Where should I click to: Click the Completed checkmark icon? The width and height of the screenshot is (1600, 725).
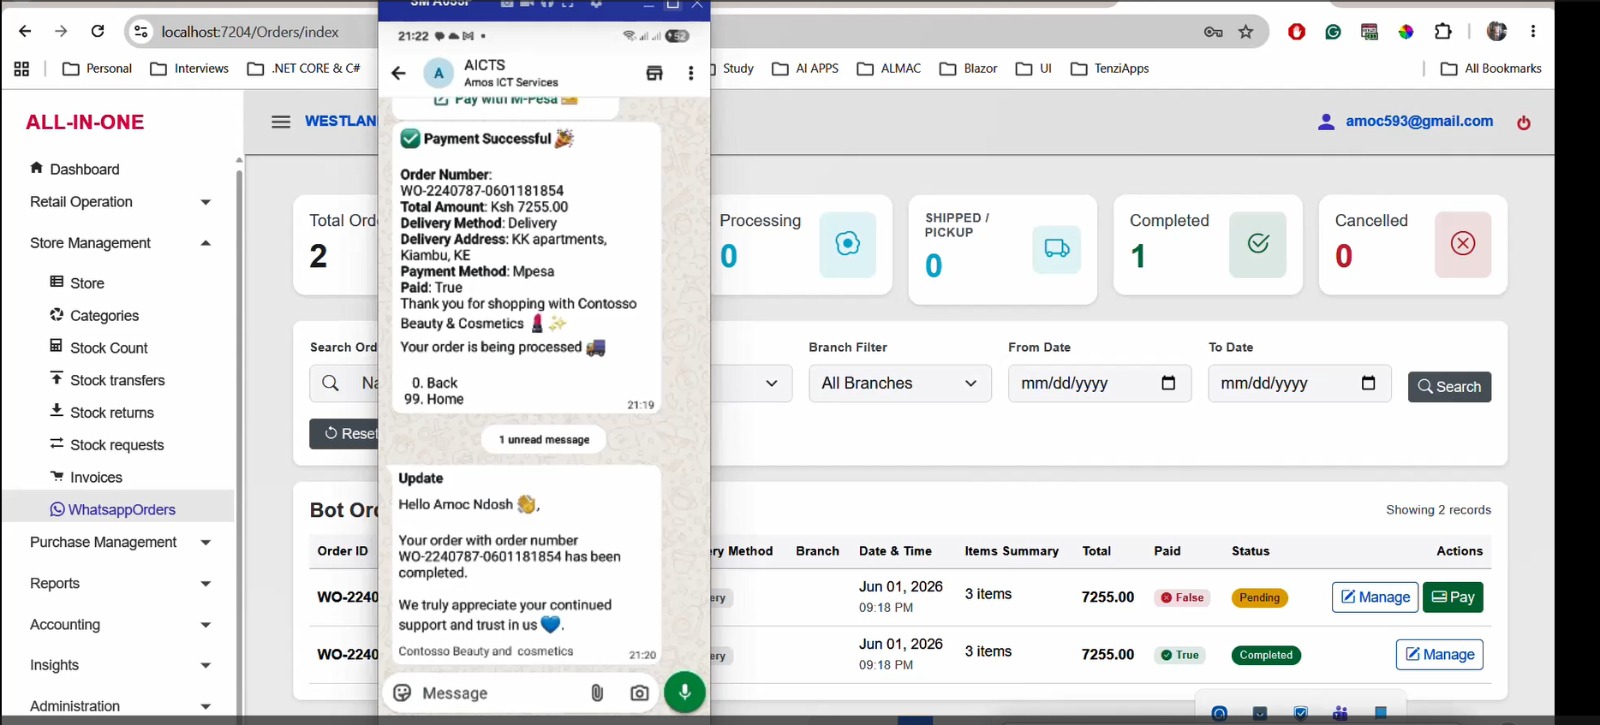pyautogui.click(x=1258, y=244)
